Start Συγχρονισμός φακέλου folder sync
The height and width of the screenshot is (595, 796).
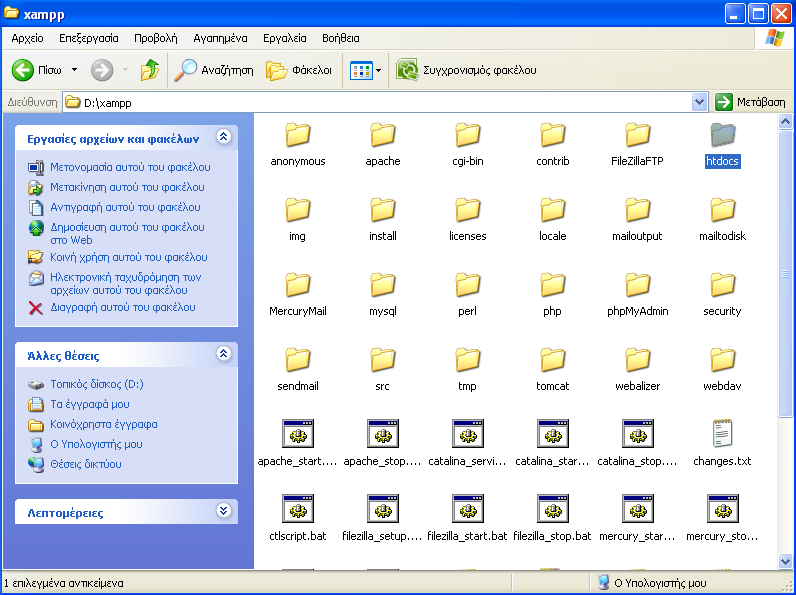(466, 70)
